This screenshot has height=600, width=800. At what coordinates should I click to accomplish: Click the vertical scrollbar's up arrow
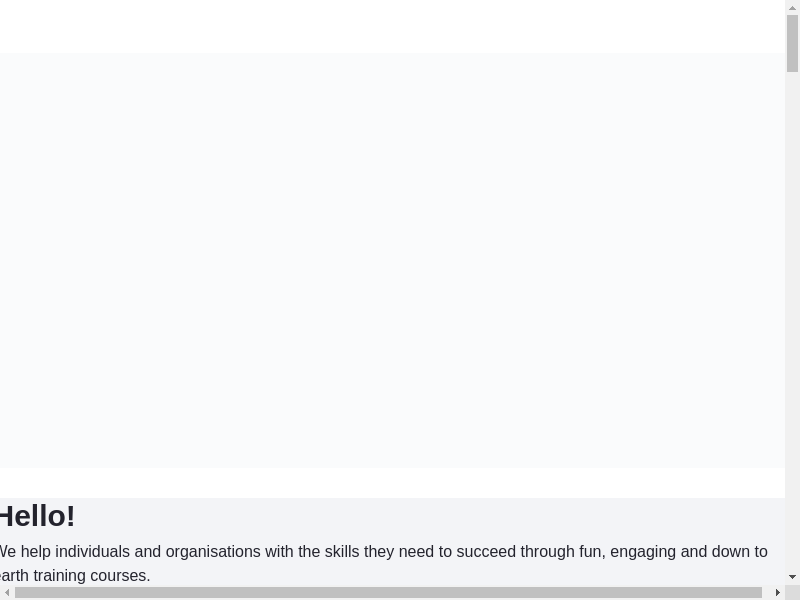(x=793, y=8)
